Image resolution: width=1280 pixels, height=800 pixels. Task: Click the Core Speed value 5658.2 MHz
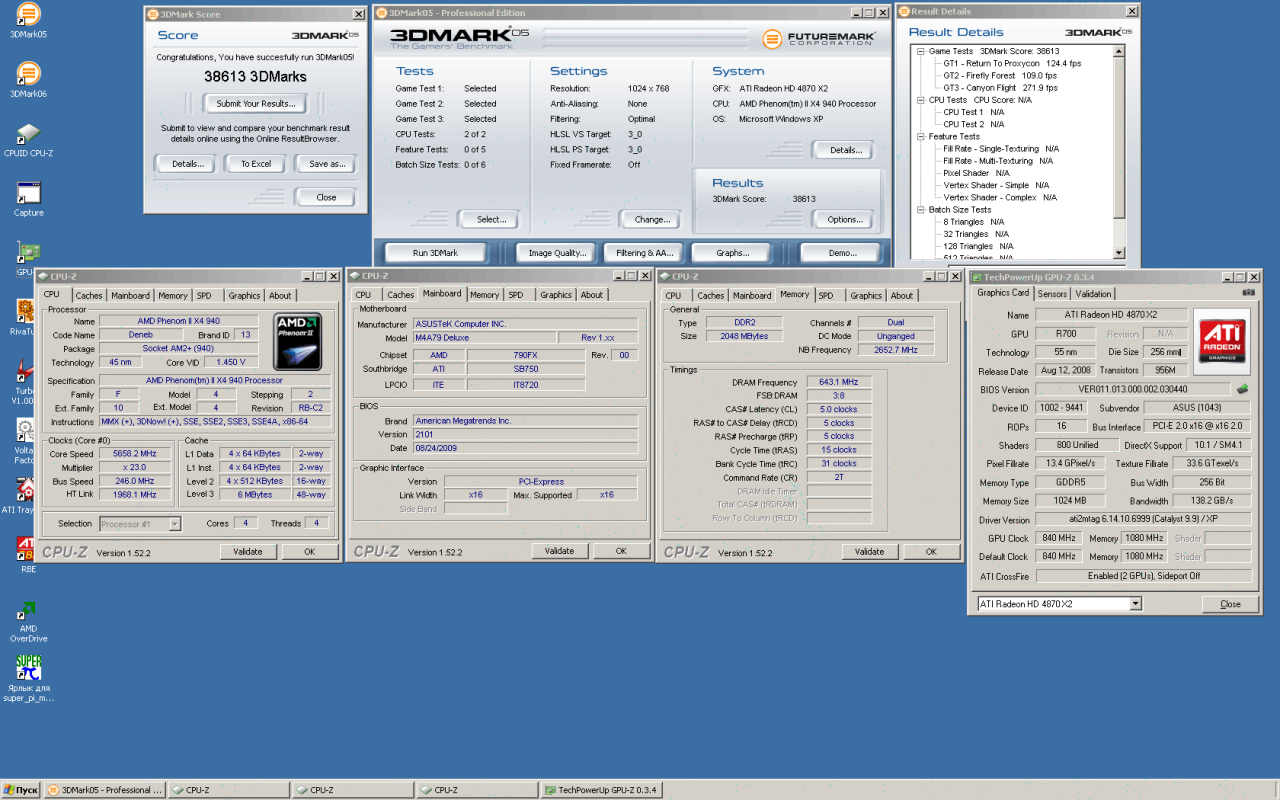pos(133,454)
